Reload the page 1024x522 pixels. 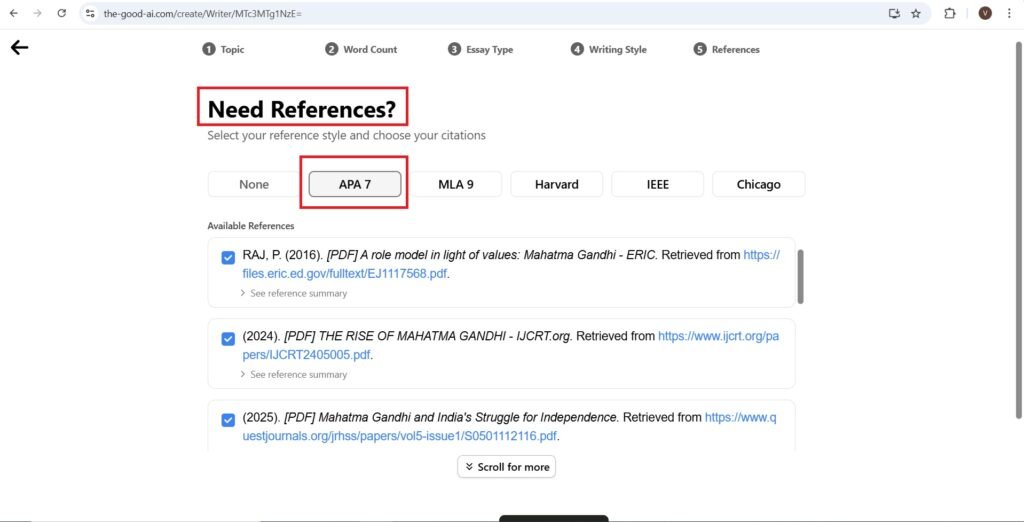tap(61, 13)
